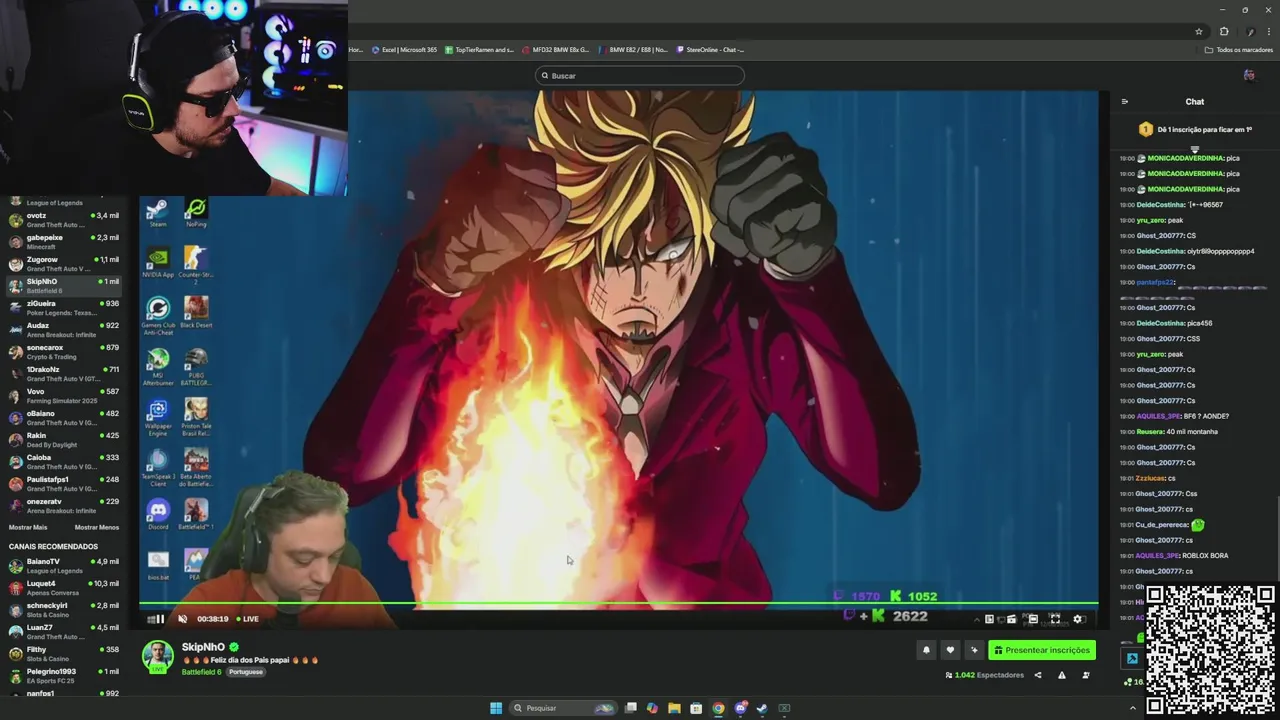Collapse the Chat panel
The image size is (1280, 720).
1125,102
